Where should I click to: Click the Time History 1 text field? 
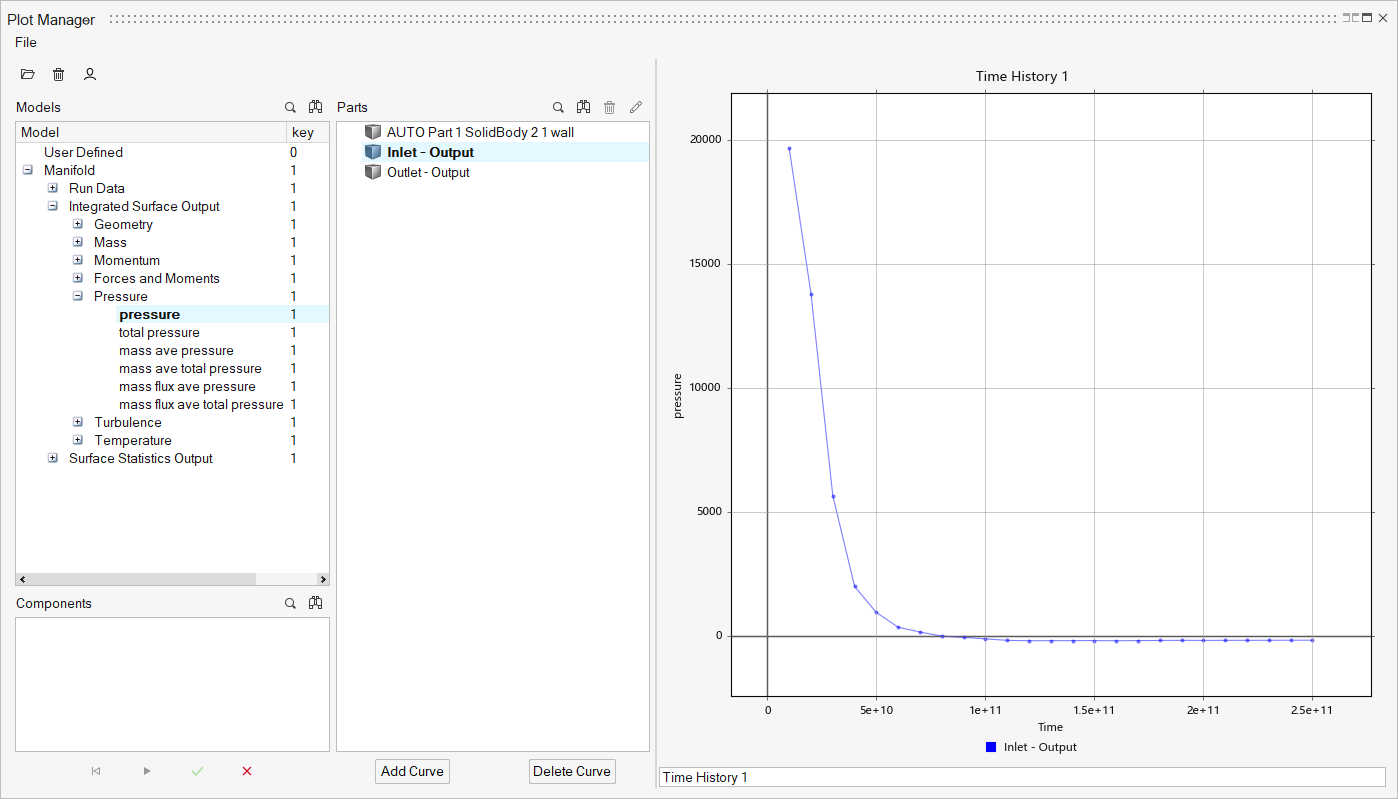[1021, 777]
